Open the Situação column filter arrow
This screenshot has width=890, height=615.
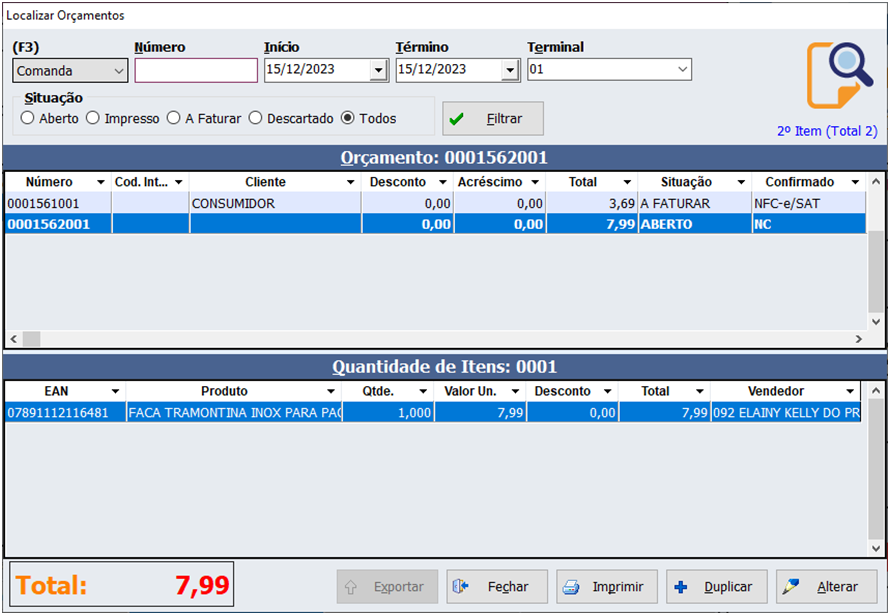click(741, 183)
